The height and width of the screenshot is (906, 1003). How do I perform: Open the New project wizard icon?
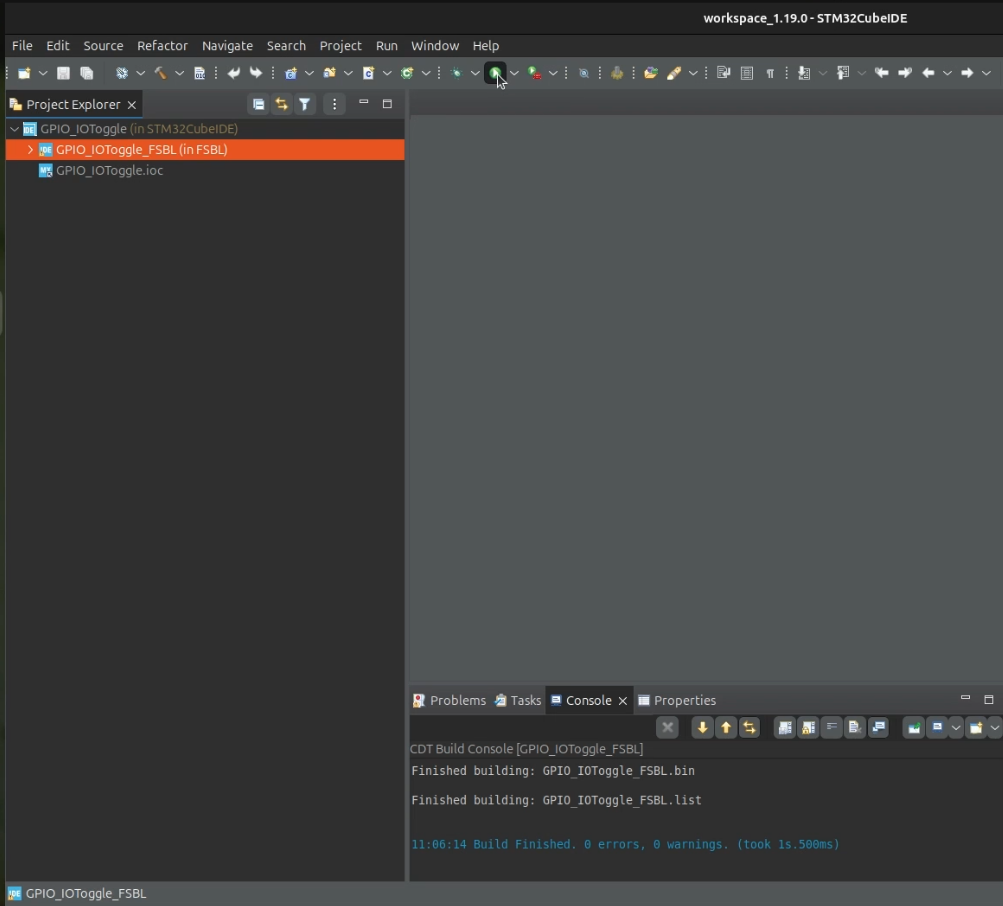pos(25,73)
